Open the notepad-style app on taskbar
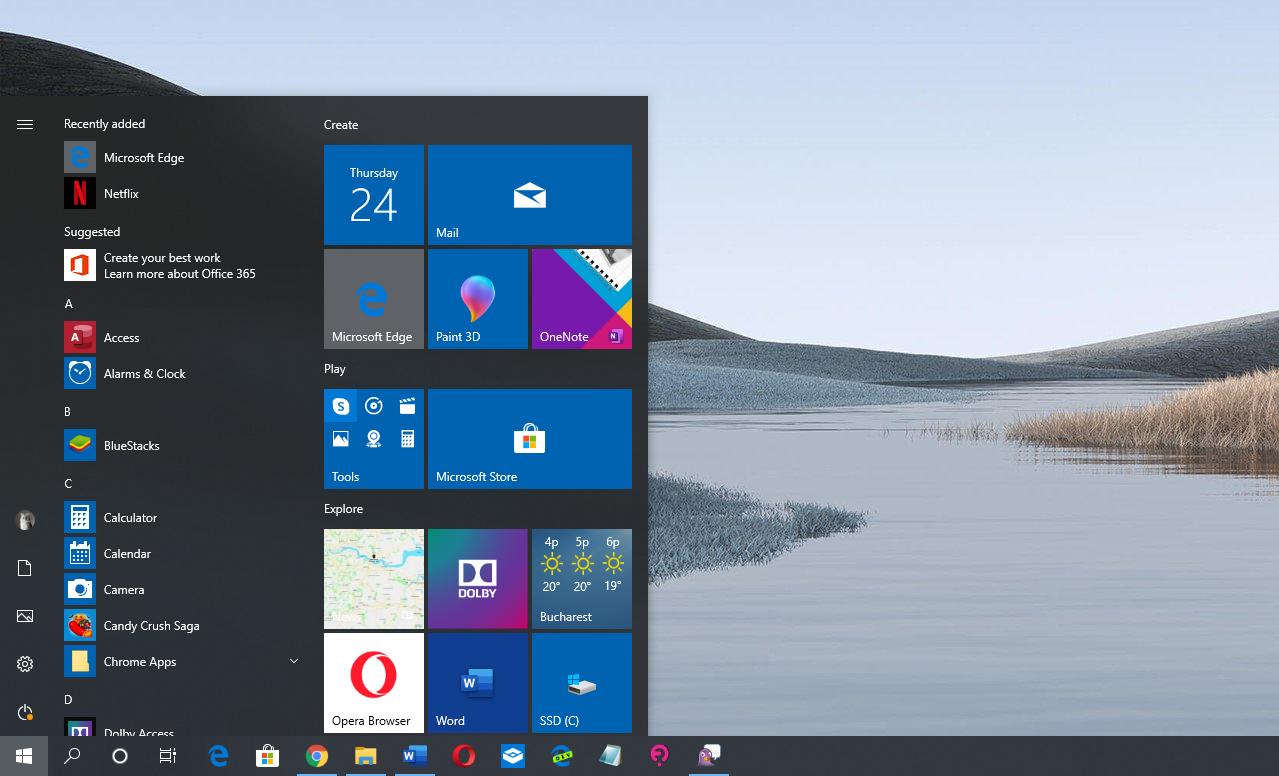Image resolution: width=1279 pixels, height=776 pixels. point(611,756)
